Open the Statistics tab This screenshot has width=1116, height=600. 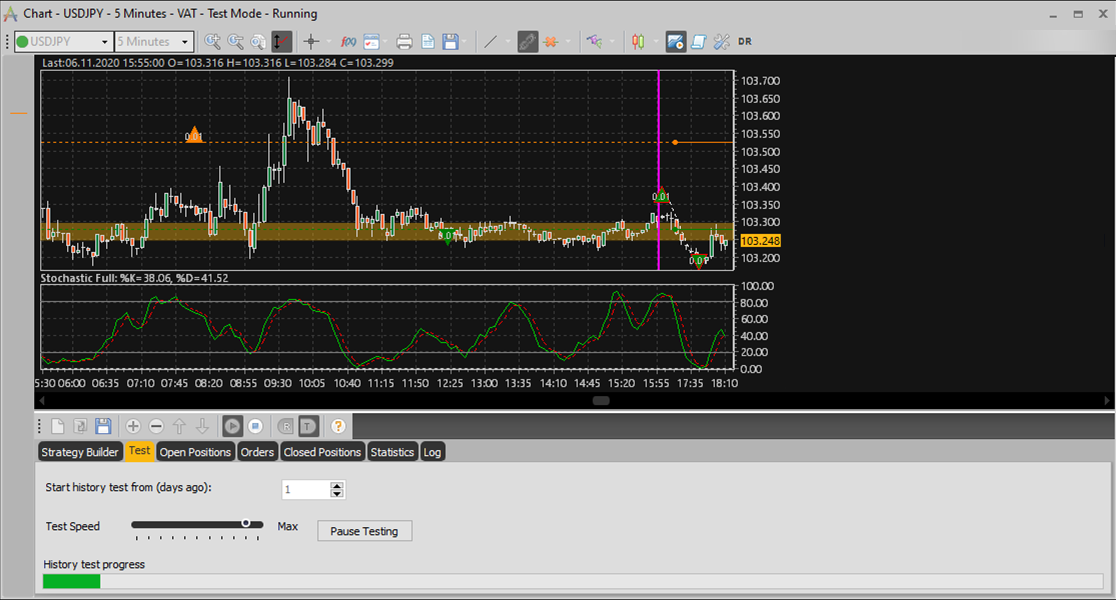point(392,452)
